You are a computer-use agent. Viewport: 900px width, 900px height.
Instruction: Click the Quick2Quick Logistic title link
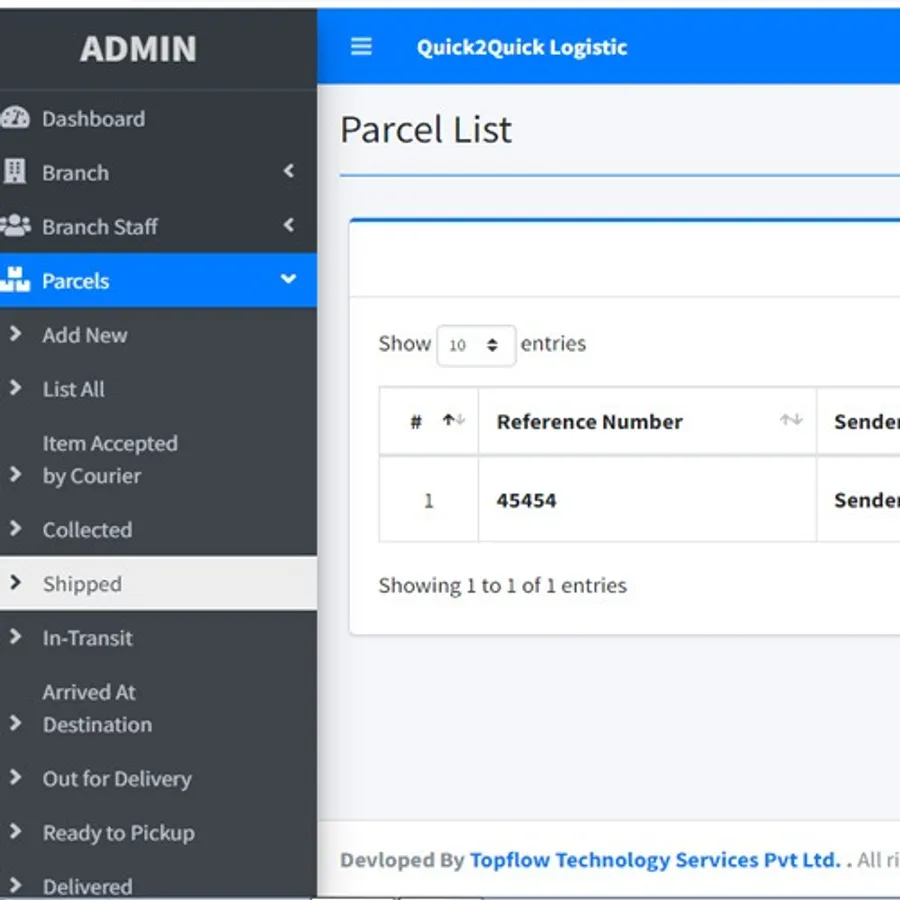522,47
